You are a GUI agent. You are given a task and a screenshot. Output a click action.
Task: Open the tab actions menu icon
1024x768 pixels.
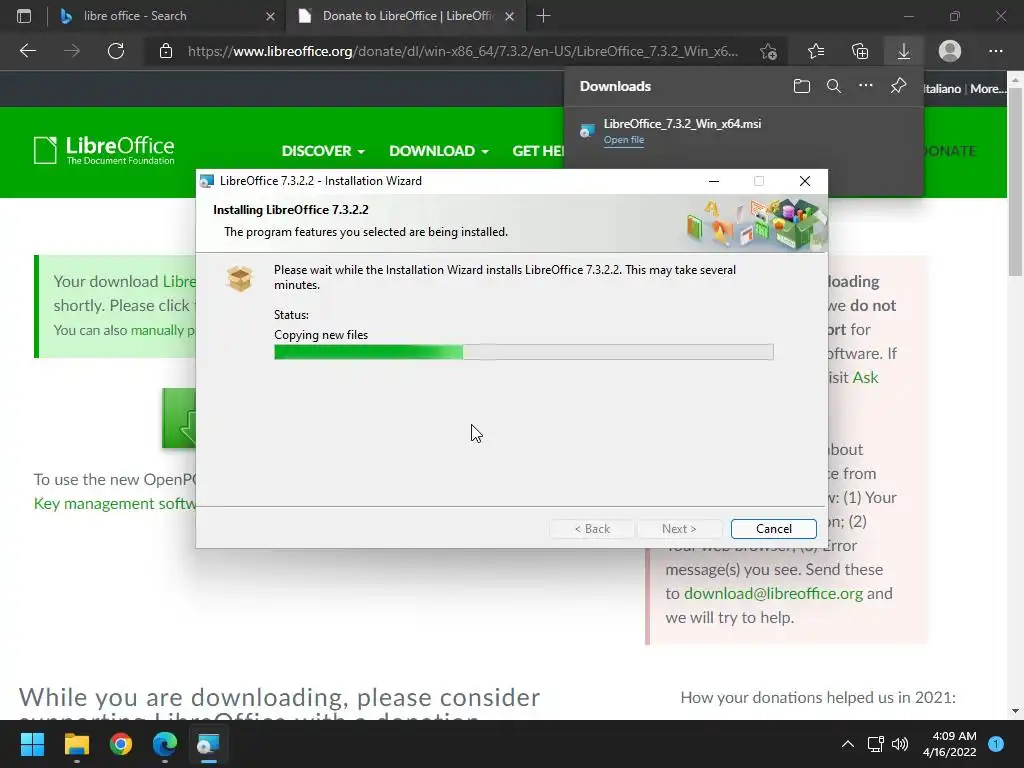point(24,16)
